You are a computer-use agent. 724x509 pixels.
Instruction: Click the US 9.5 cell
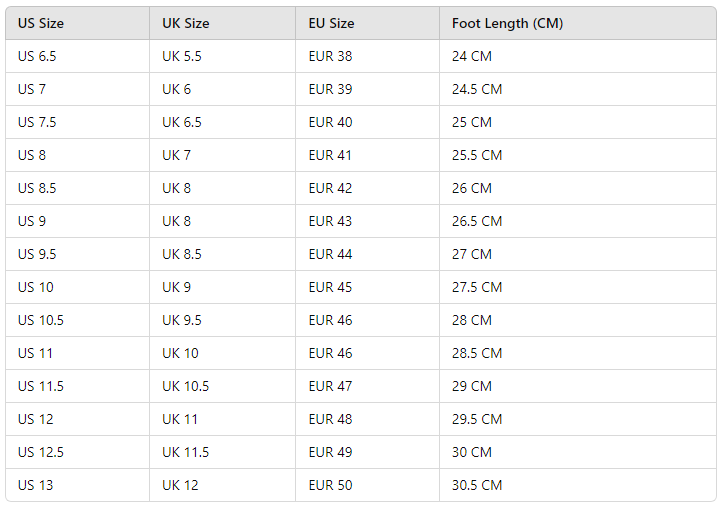(x=37, y=254)
